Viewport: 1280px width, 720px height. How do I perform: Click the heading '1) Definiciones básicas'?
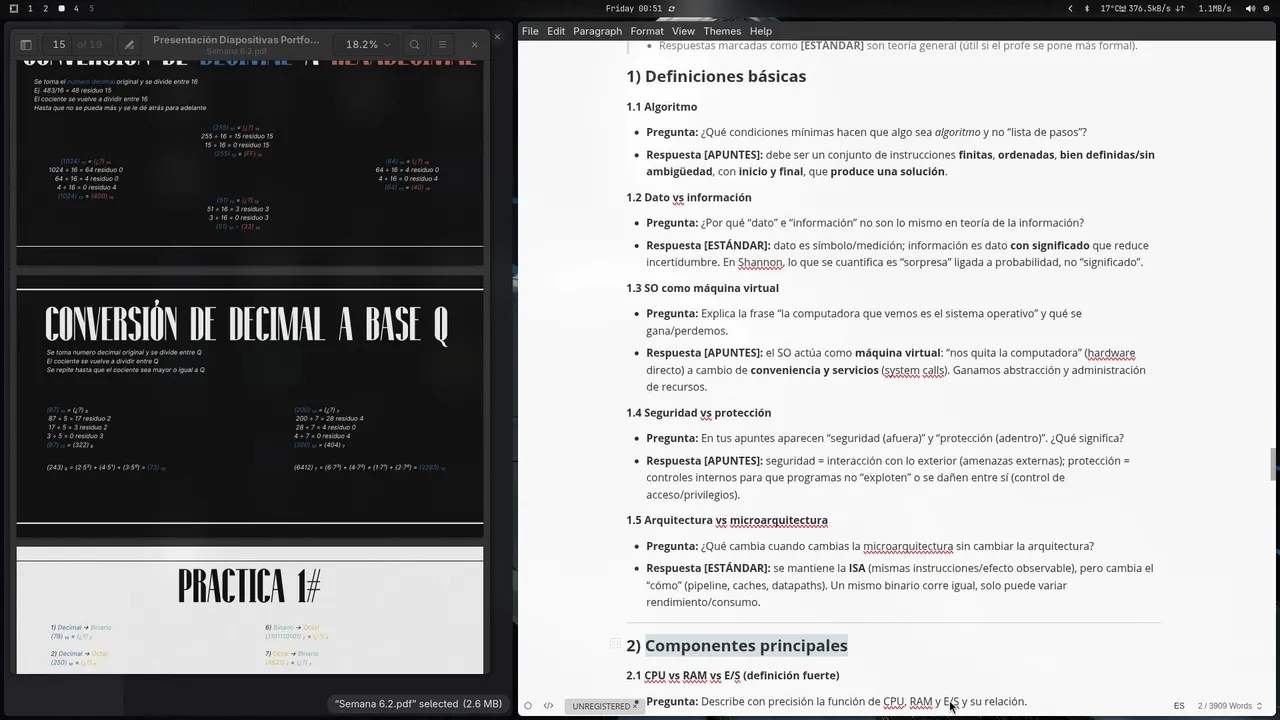(x=716, y=76)
